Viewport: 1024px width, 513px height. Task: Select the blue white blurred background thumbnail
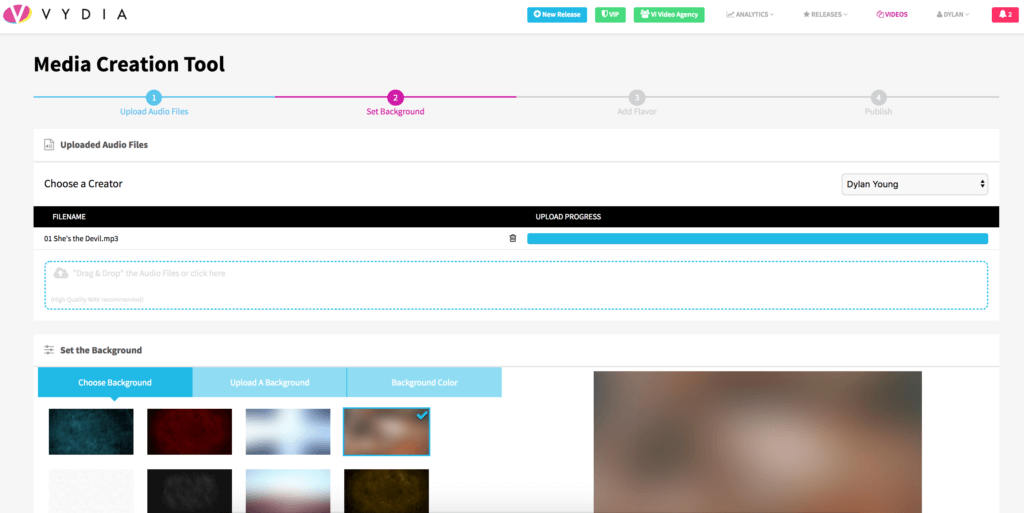click(288, 431)
